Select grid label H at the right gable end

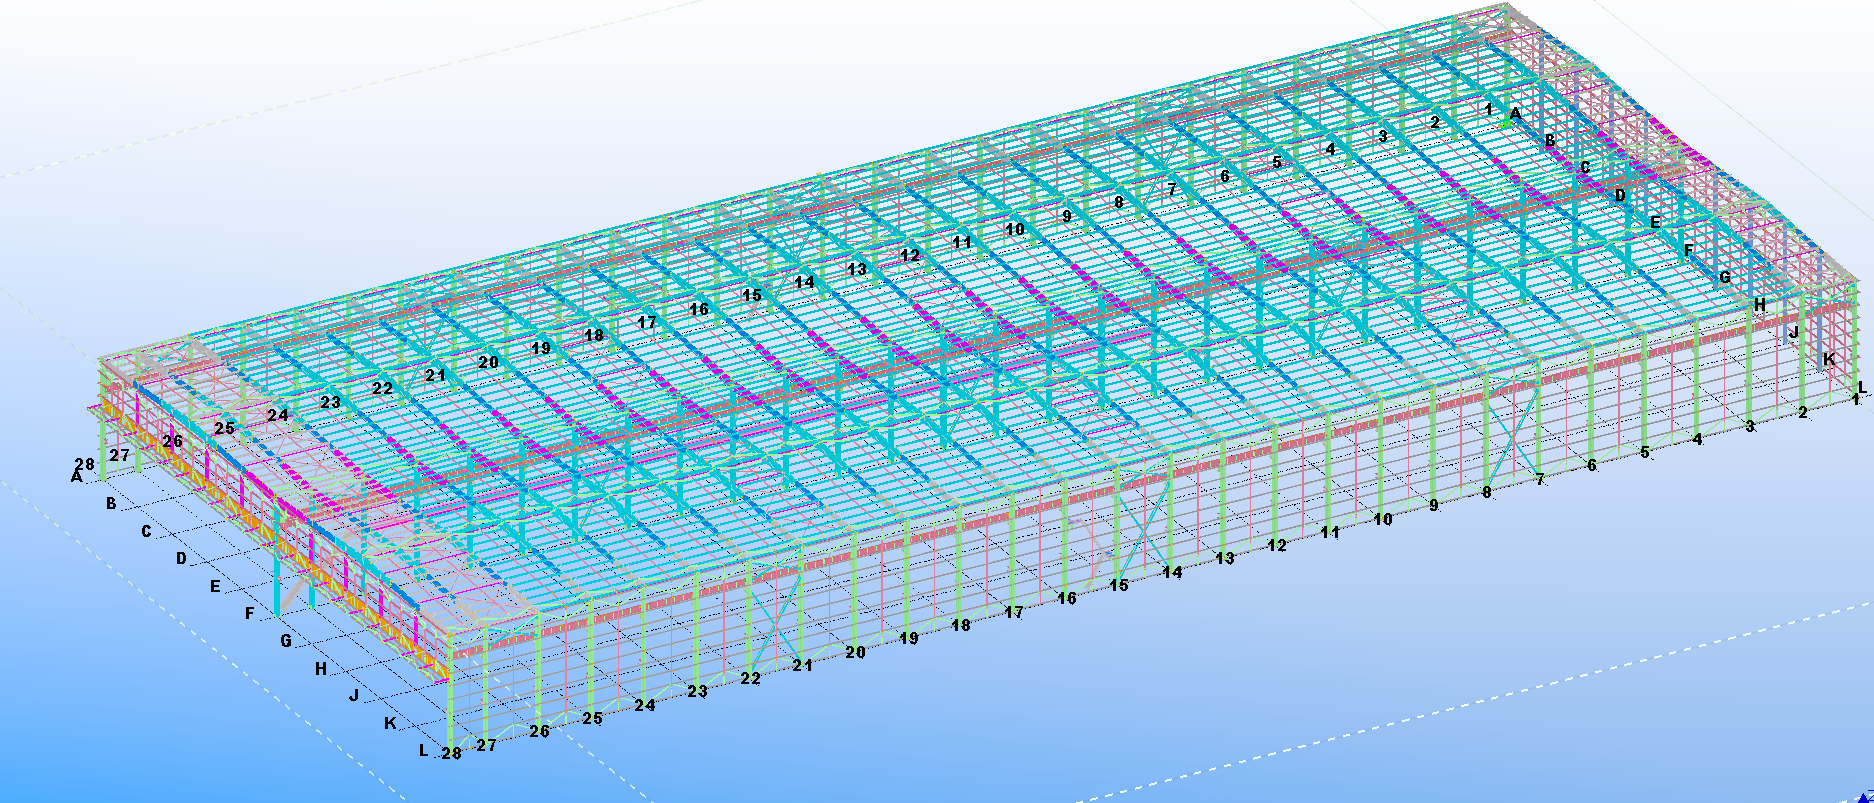[x=1760, y=304]
